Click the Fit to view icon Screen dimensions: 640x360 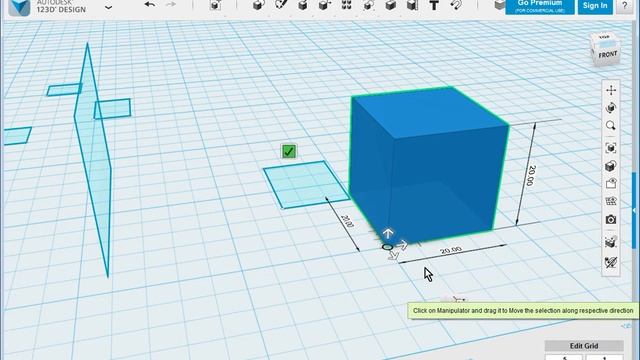(x=611, y=148)
